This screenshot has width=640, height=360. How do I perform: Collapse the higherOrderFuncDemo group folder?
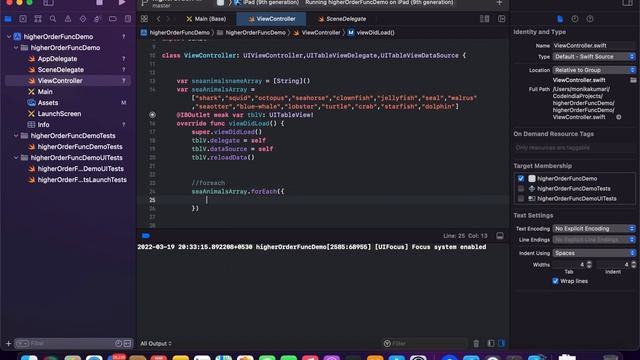tap(16, 48)
